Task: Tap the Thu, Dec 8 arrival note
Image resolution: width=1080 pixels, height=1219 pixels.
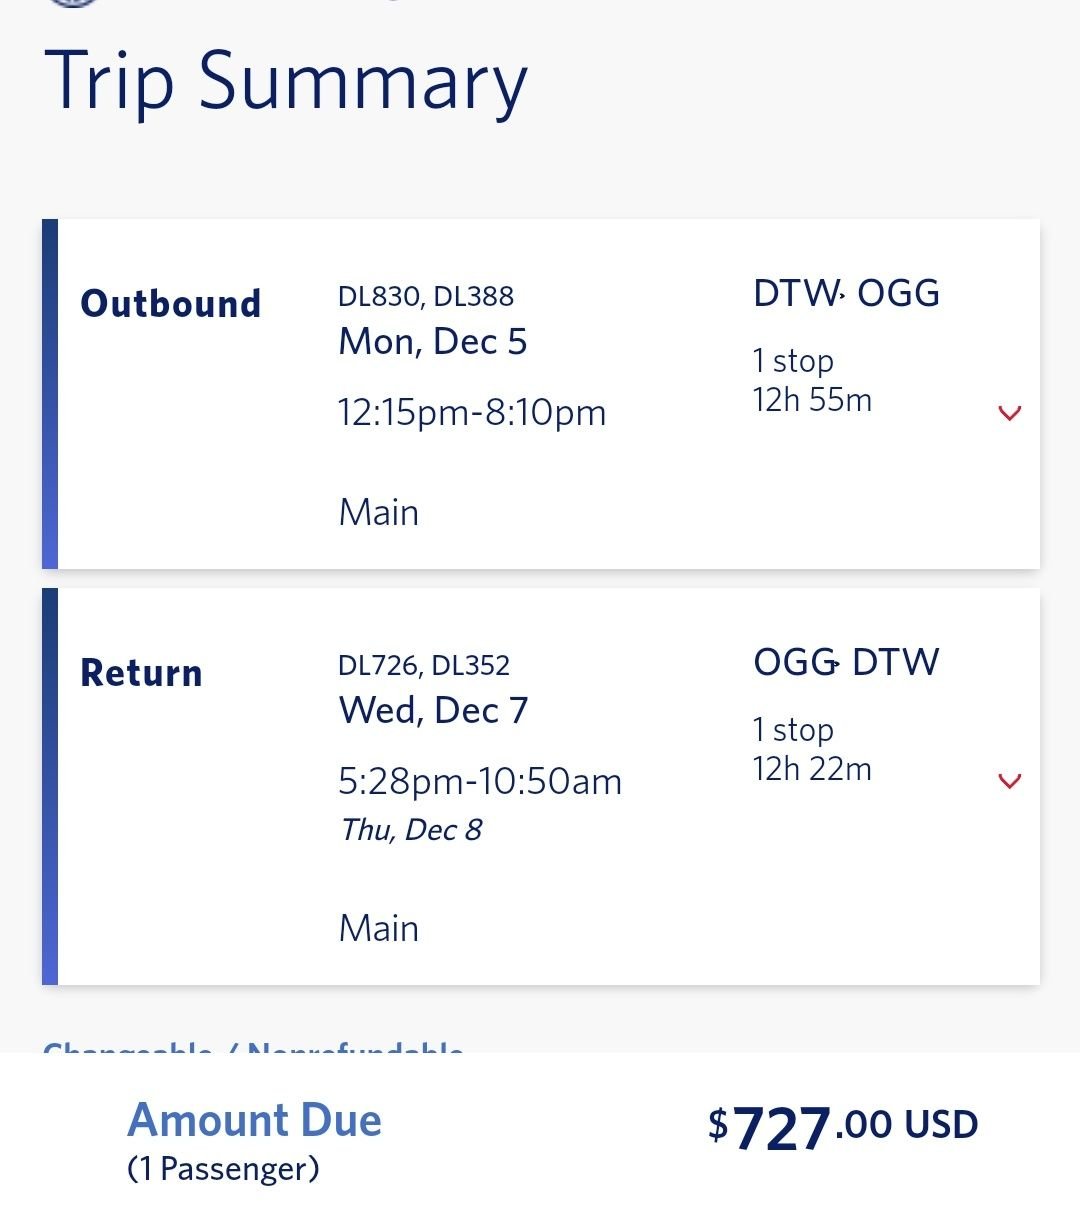Action: click(x=411, y=830)
